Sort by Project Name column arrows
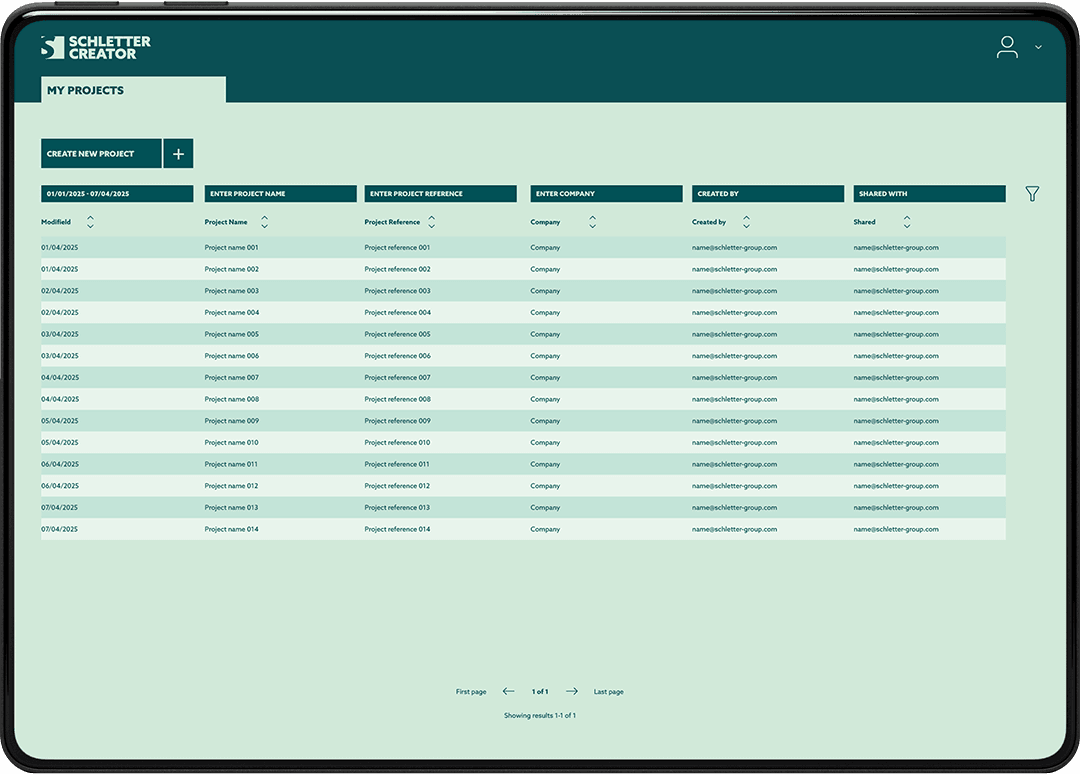1080x774 pixels. click(x=264, y=222)
